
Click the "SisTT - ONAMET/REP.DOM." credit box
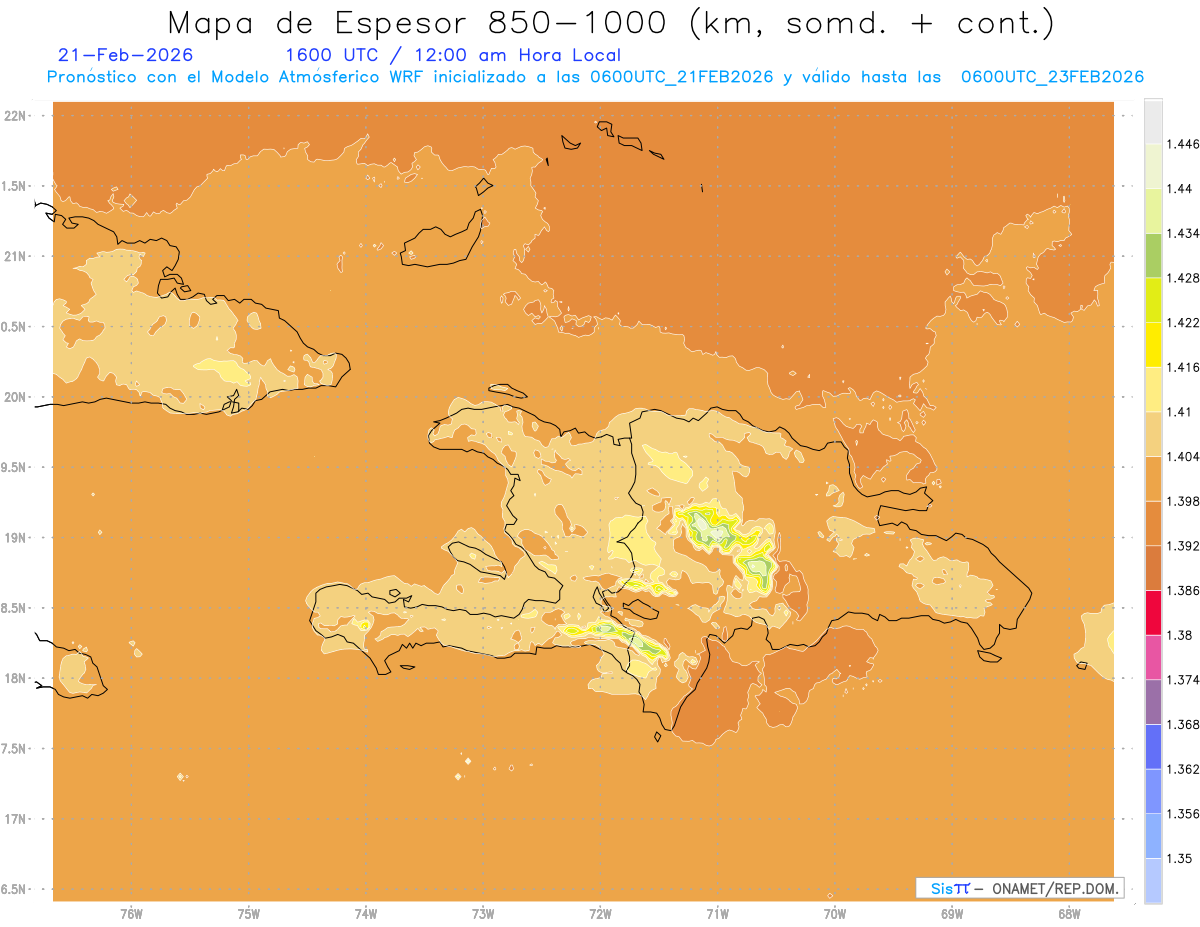pos(1020,888)
